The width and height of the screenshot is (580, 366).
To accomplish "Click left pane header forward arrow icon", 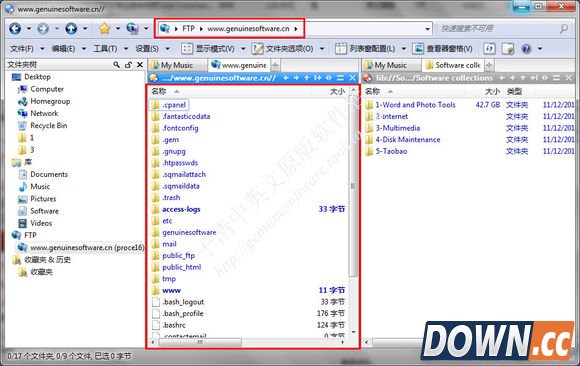I will pyautogui.click(x=296, y=78).
